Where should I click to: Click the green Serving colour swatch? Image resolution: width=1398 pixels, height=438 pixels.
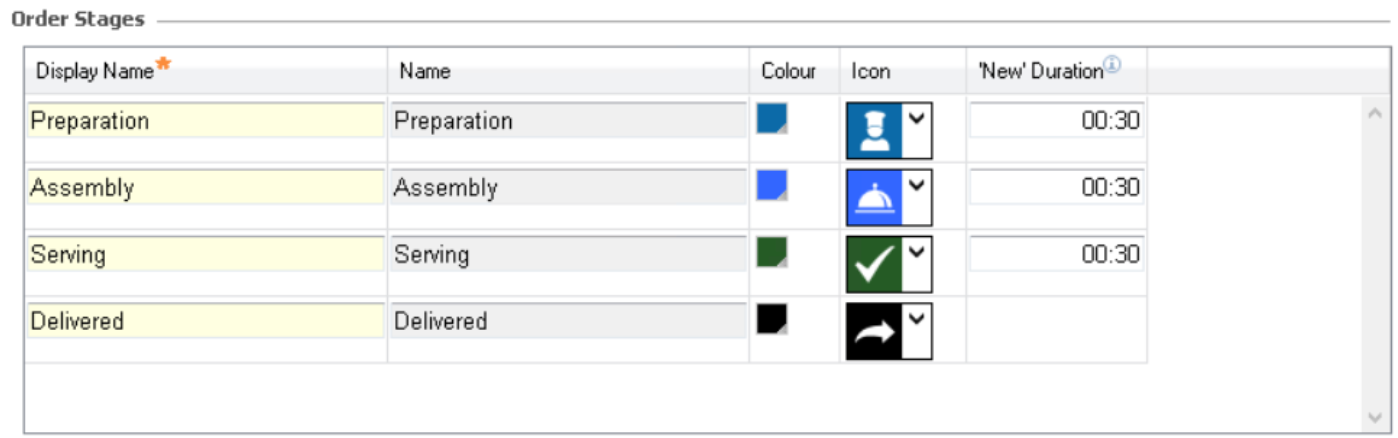coord(772,252)
